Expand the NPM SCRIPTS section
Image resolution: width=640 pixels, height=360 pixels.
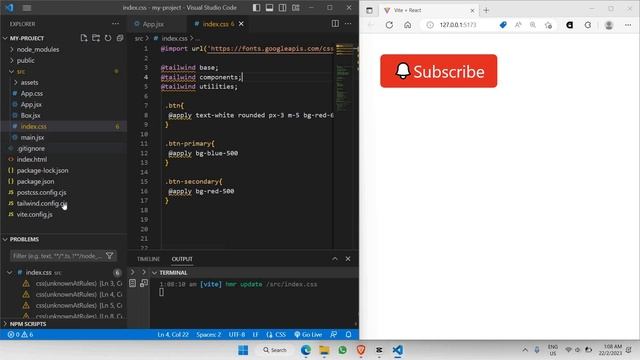pyautogui.click(x=28, y=324)
